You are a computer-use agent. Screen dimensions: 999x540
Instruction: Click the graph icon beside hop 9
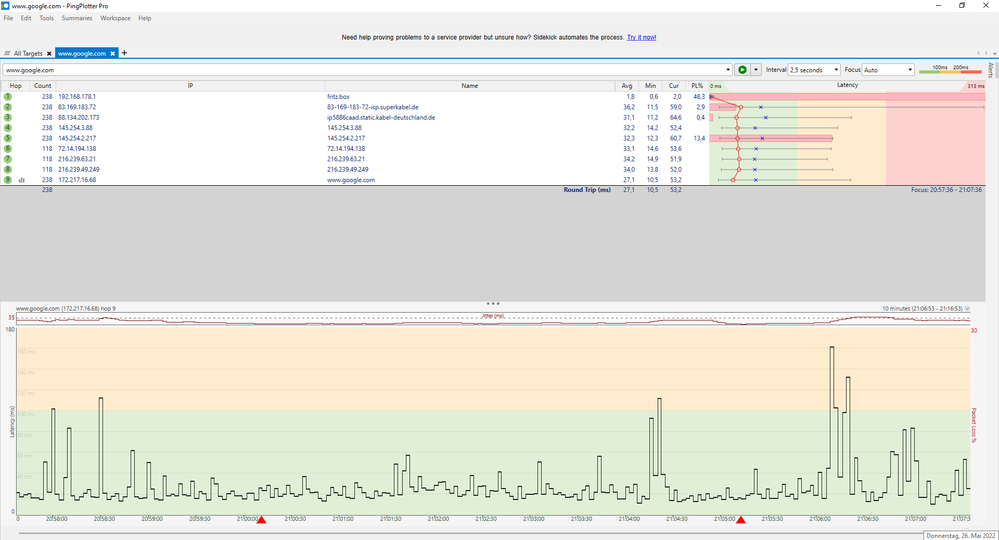[21, 180]
